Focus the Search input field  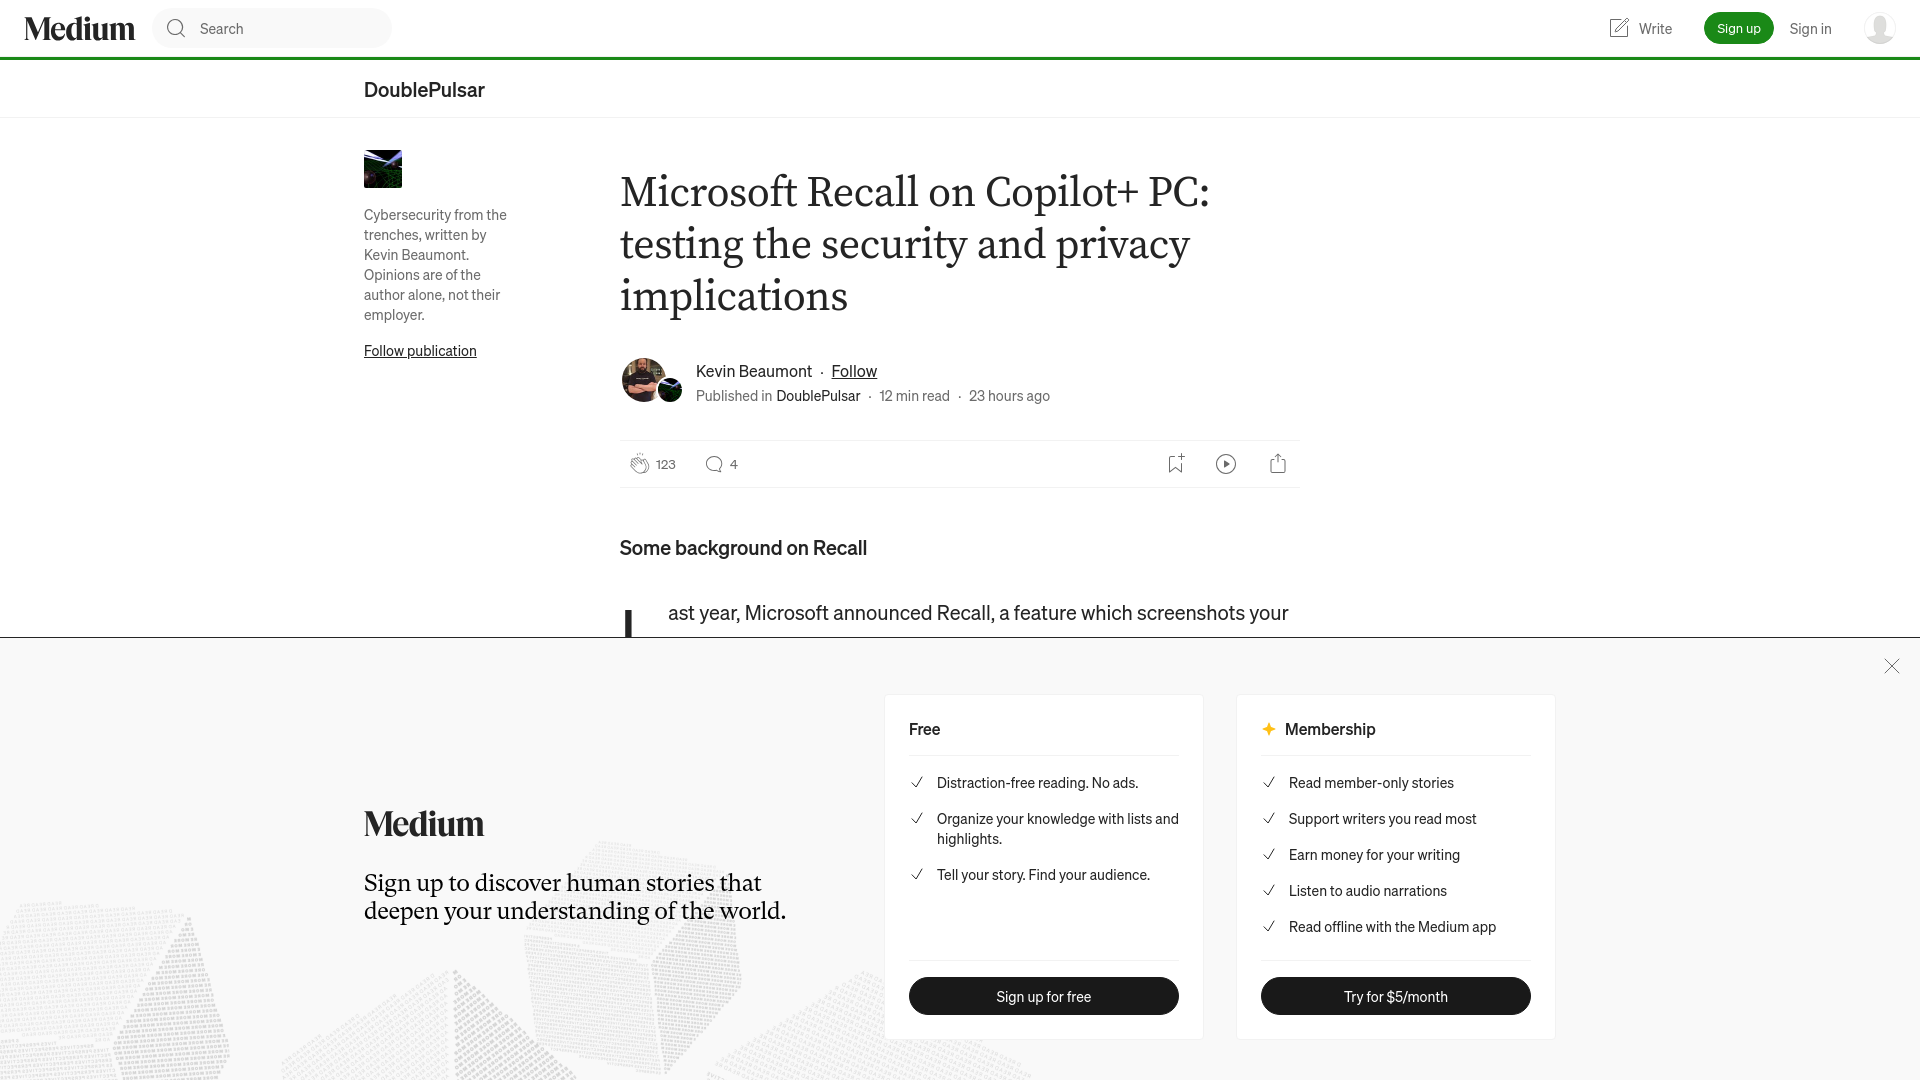(x=272, y=28)
